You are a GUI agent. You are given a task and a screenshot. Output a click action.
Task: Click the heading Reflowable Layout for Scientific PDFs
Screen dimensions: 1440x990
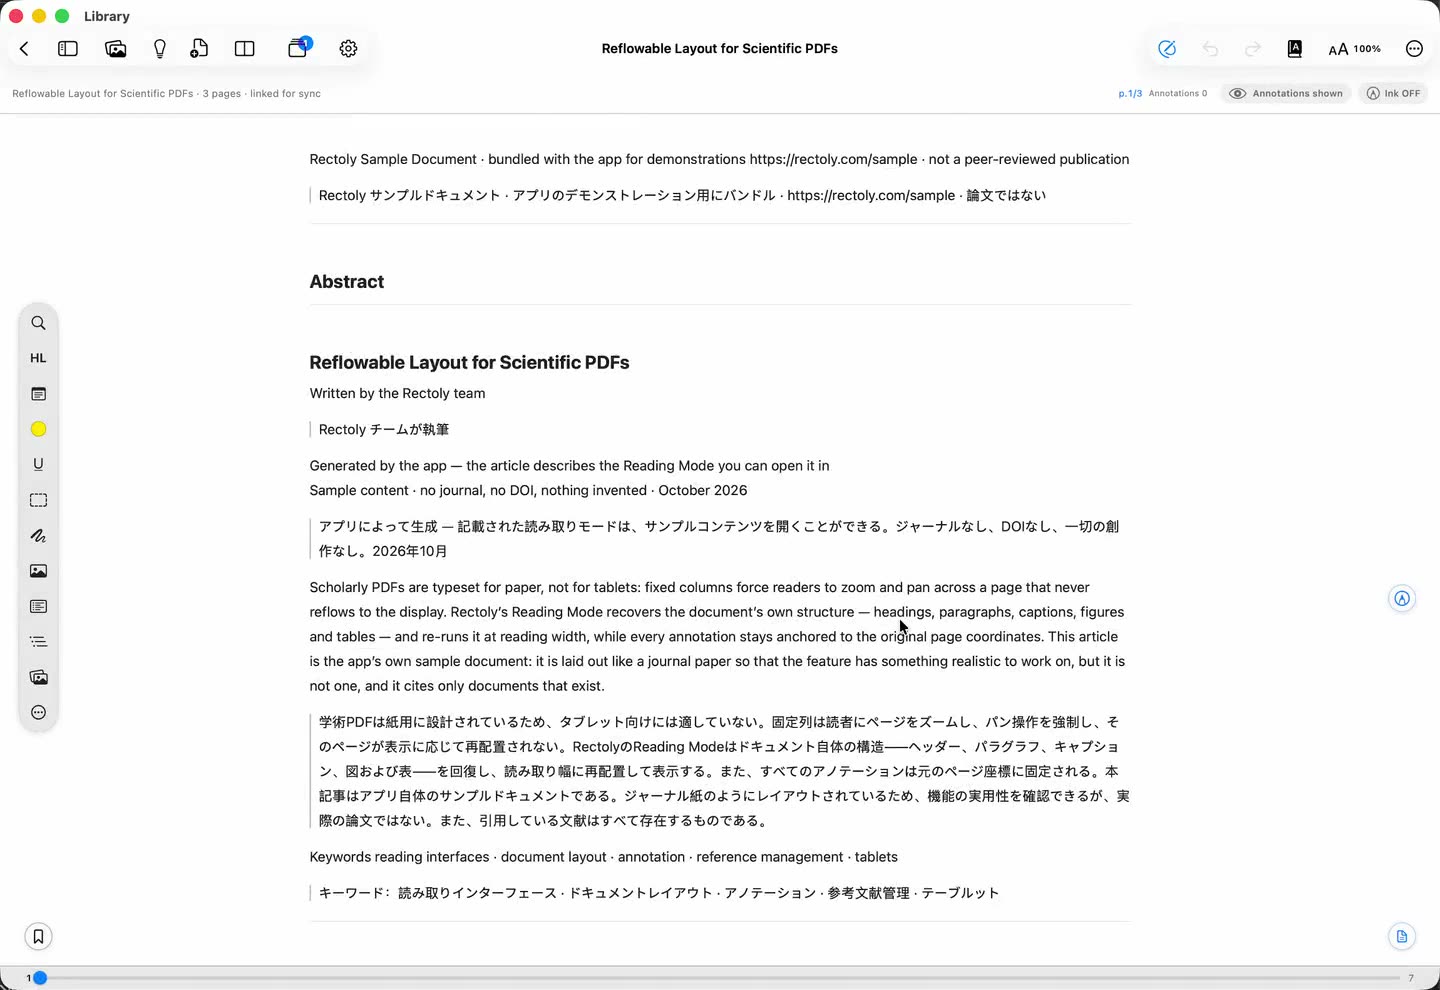coord(469,362)
